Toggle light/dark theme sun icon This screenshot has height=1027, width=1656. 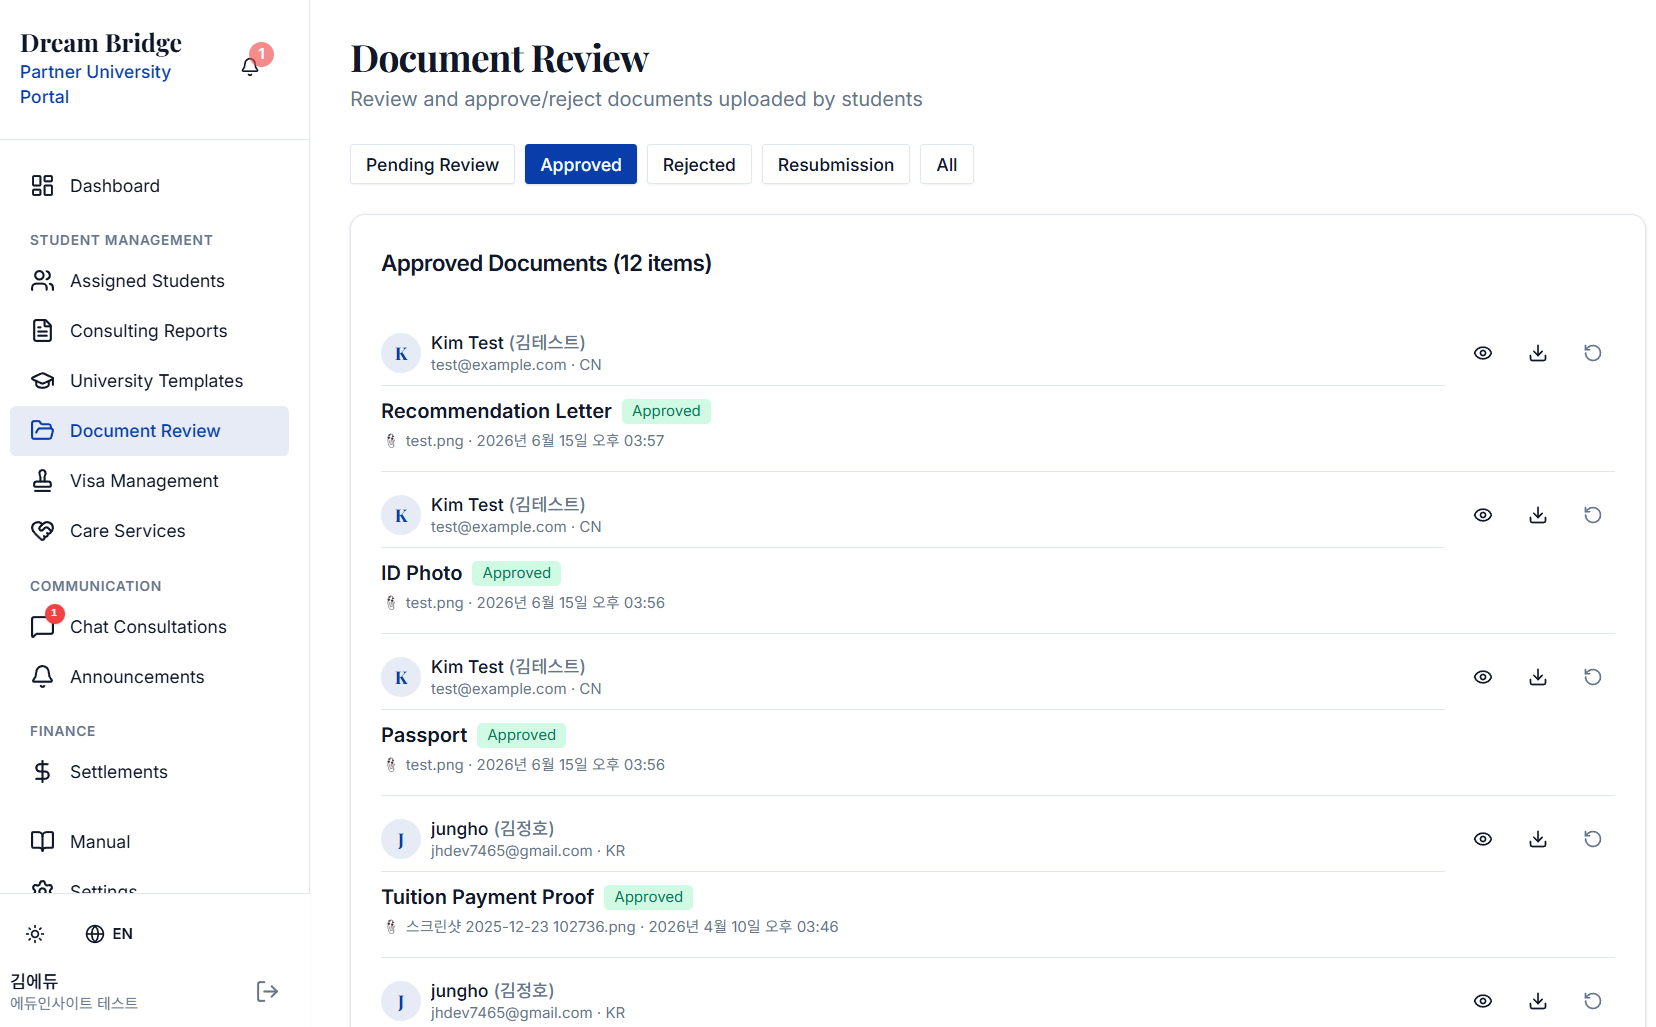35,934
